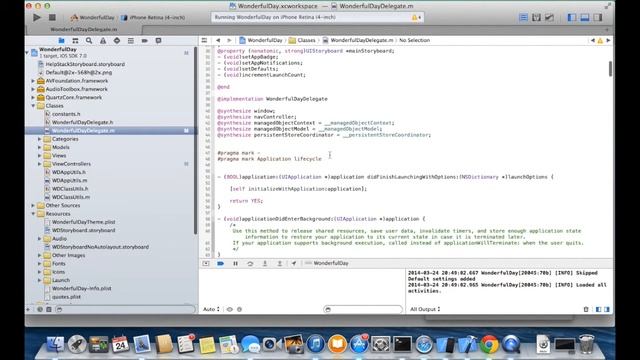This screenshot has width=640, height=360.
Task: Expand the QuartzCore.framework item
Action: click(x=33, y=98)
